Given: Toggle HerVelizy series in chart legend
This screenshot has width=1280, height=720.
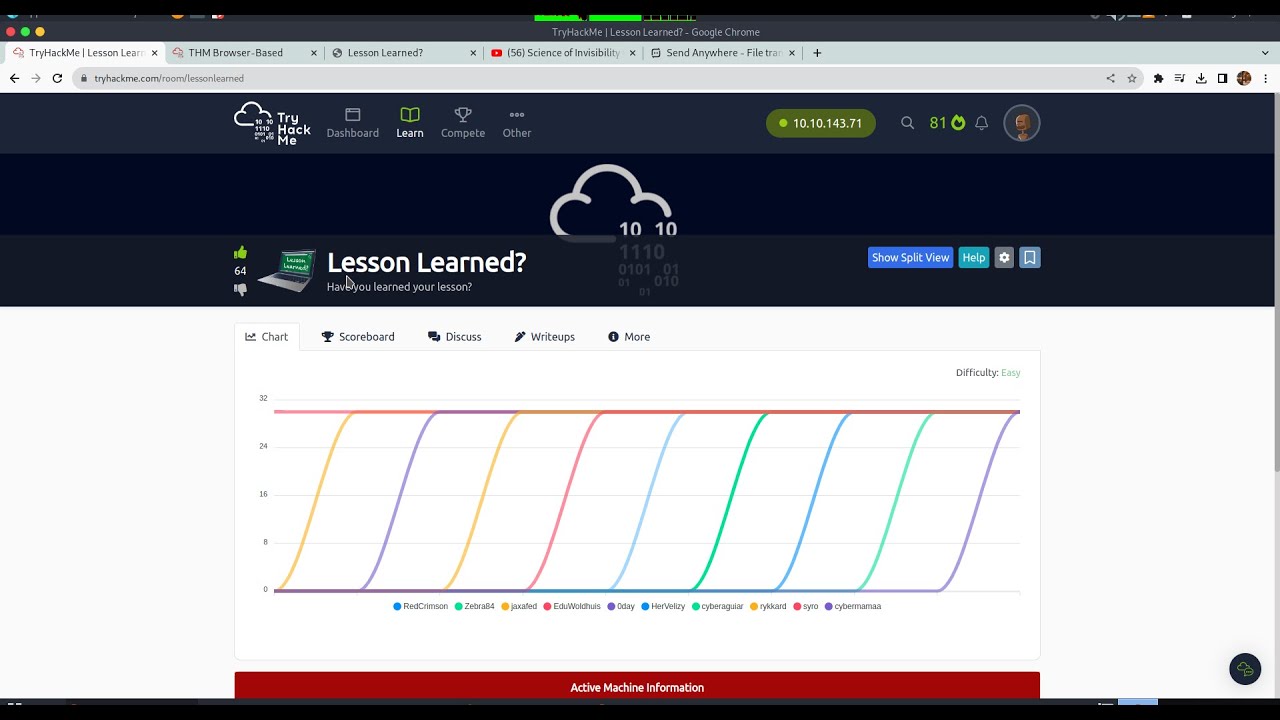Looking at the screenshot, I should (x=663, y=606).
